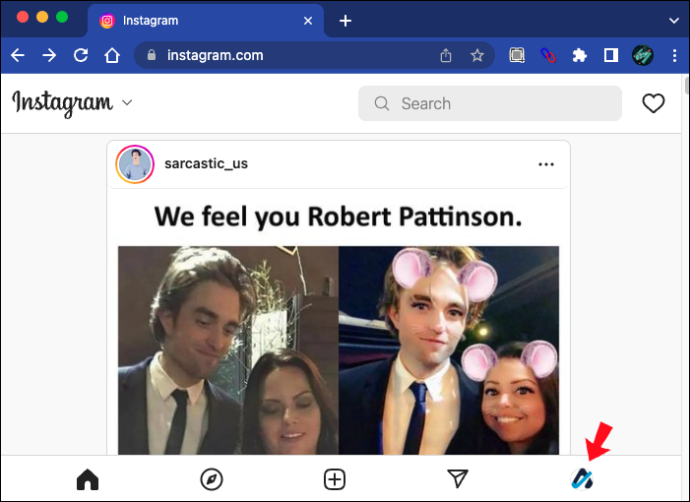690x502 pixels.
Task: Bookmark this page with star icon
Action: click(x=477, y=55)
